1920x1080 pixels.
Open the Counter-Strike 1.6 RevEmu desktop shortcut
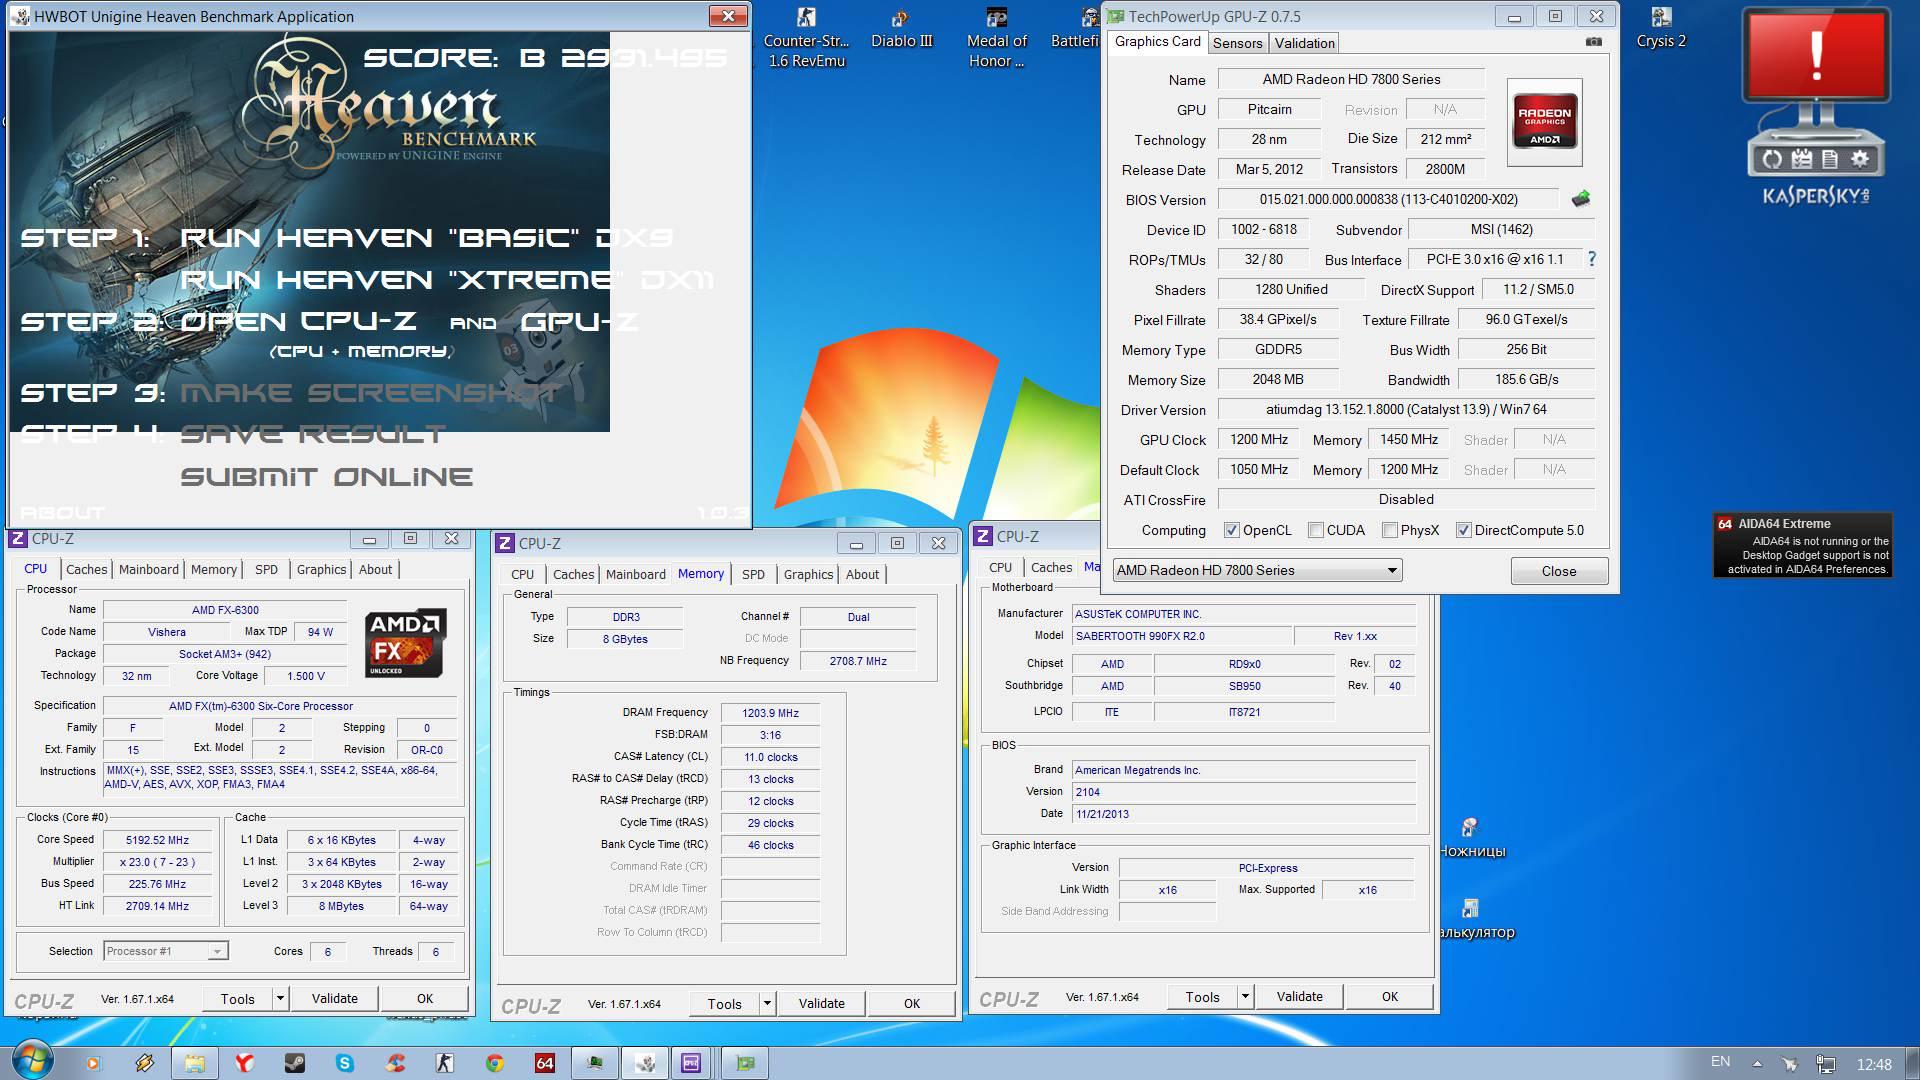[x=806, y=38]
